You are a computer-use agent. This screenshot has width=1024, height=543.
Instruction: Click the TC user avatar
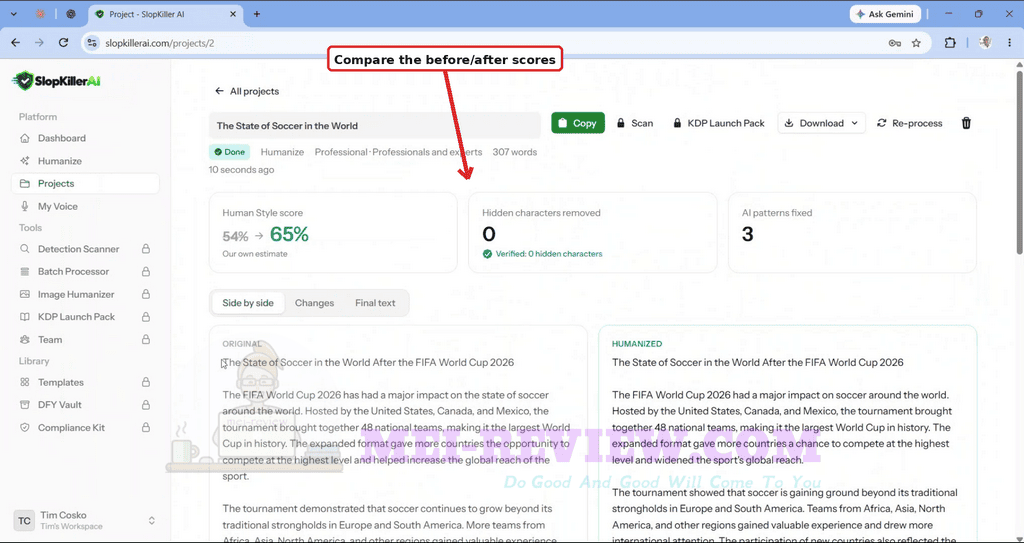24,521
